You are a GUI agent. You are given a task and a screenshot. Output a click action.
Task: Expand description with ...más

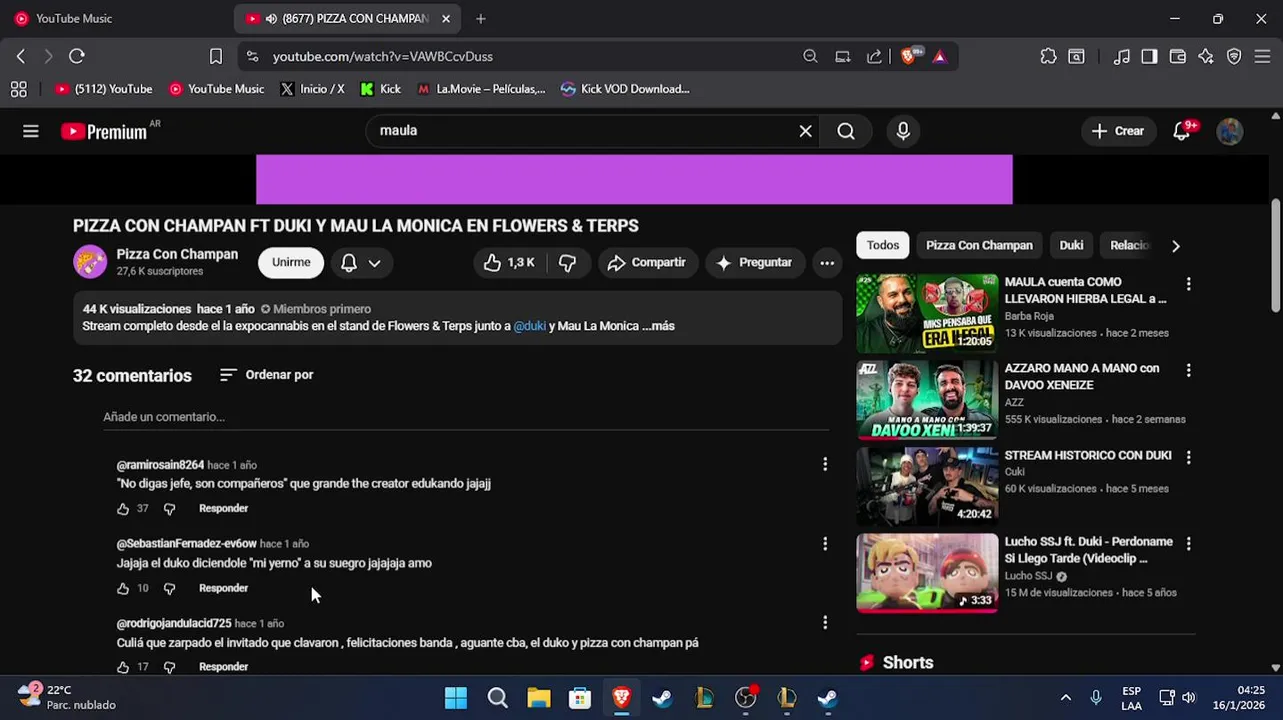tap(658, 326)
